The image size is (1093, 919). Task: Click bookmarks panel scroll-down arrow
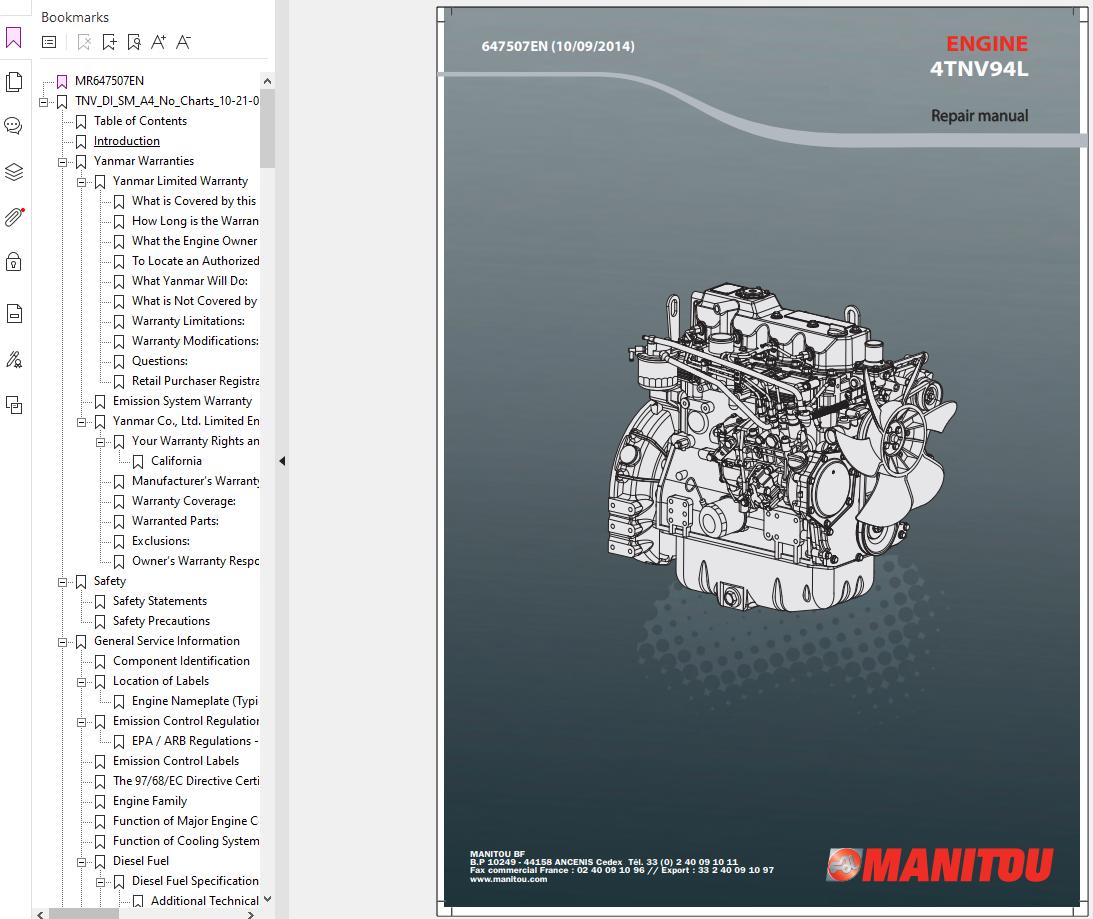pyautogui.click(x=267, y=899)
